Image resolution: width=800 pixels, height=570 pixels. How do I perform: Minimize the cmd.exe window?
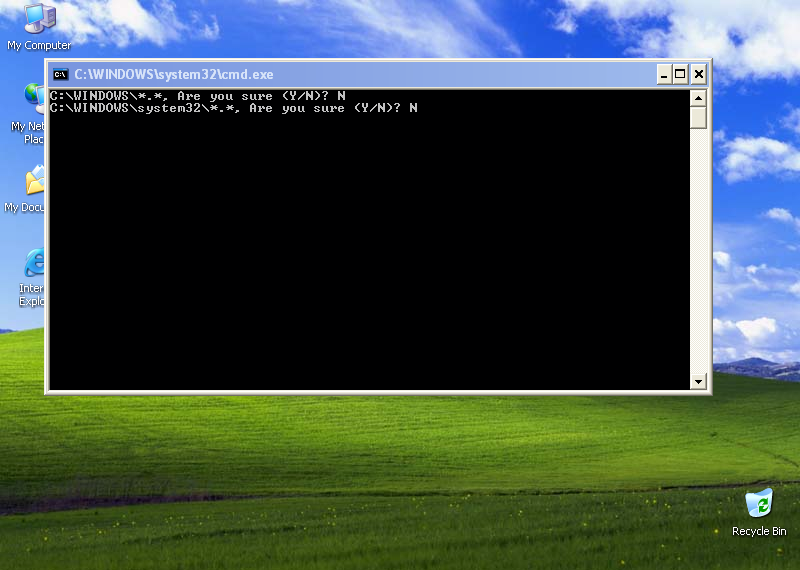pyautogui.click(x=664, y=75)
